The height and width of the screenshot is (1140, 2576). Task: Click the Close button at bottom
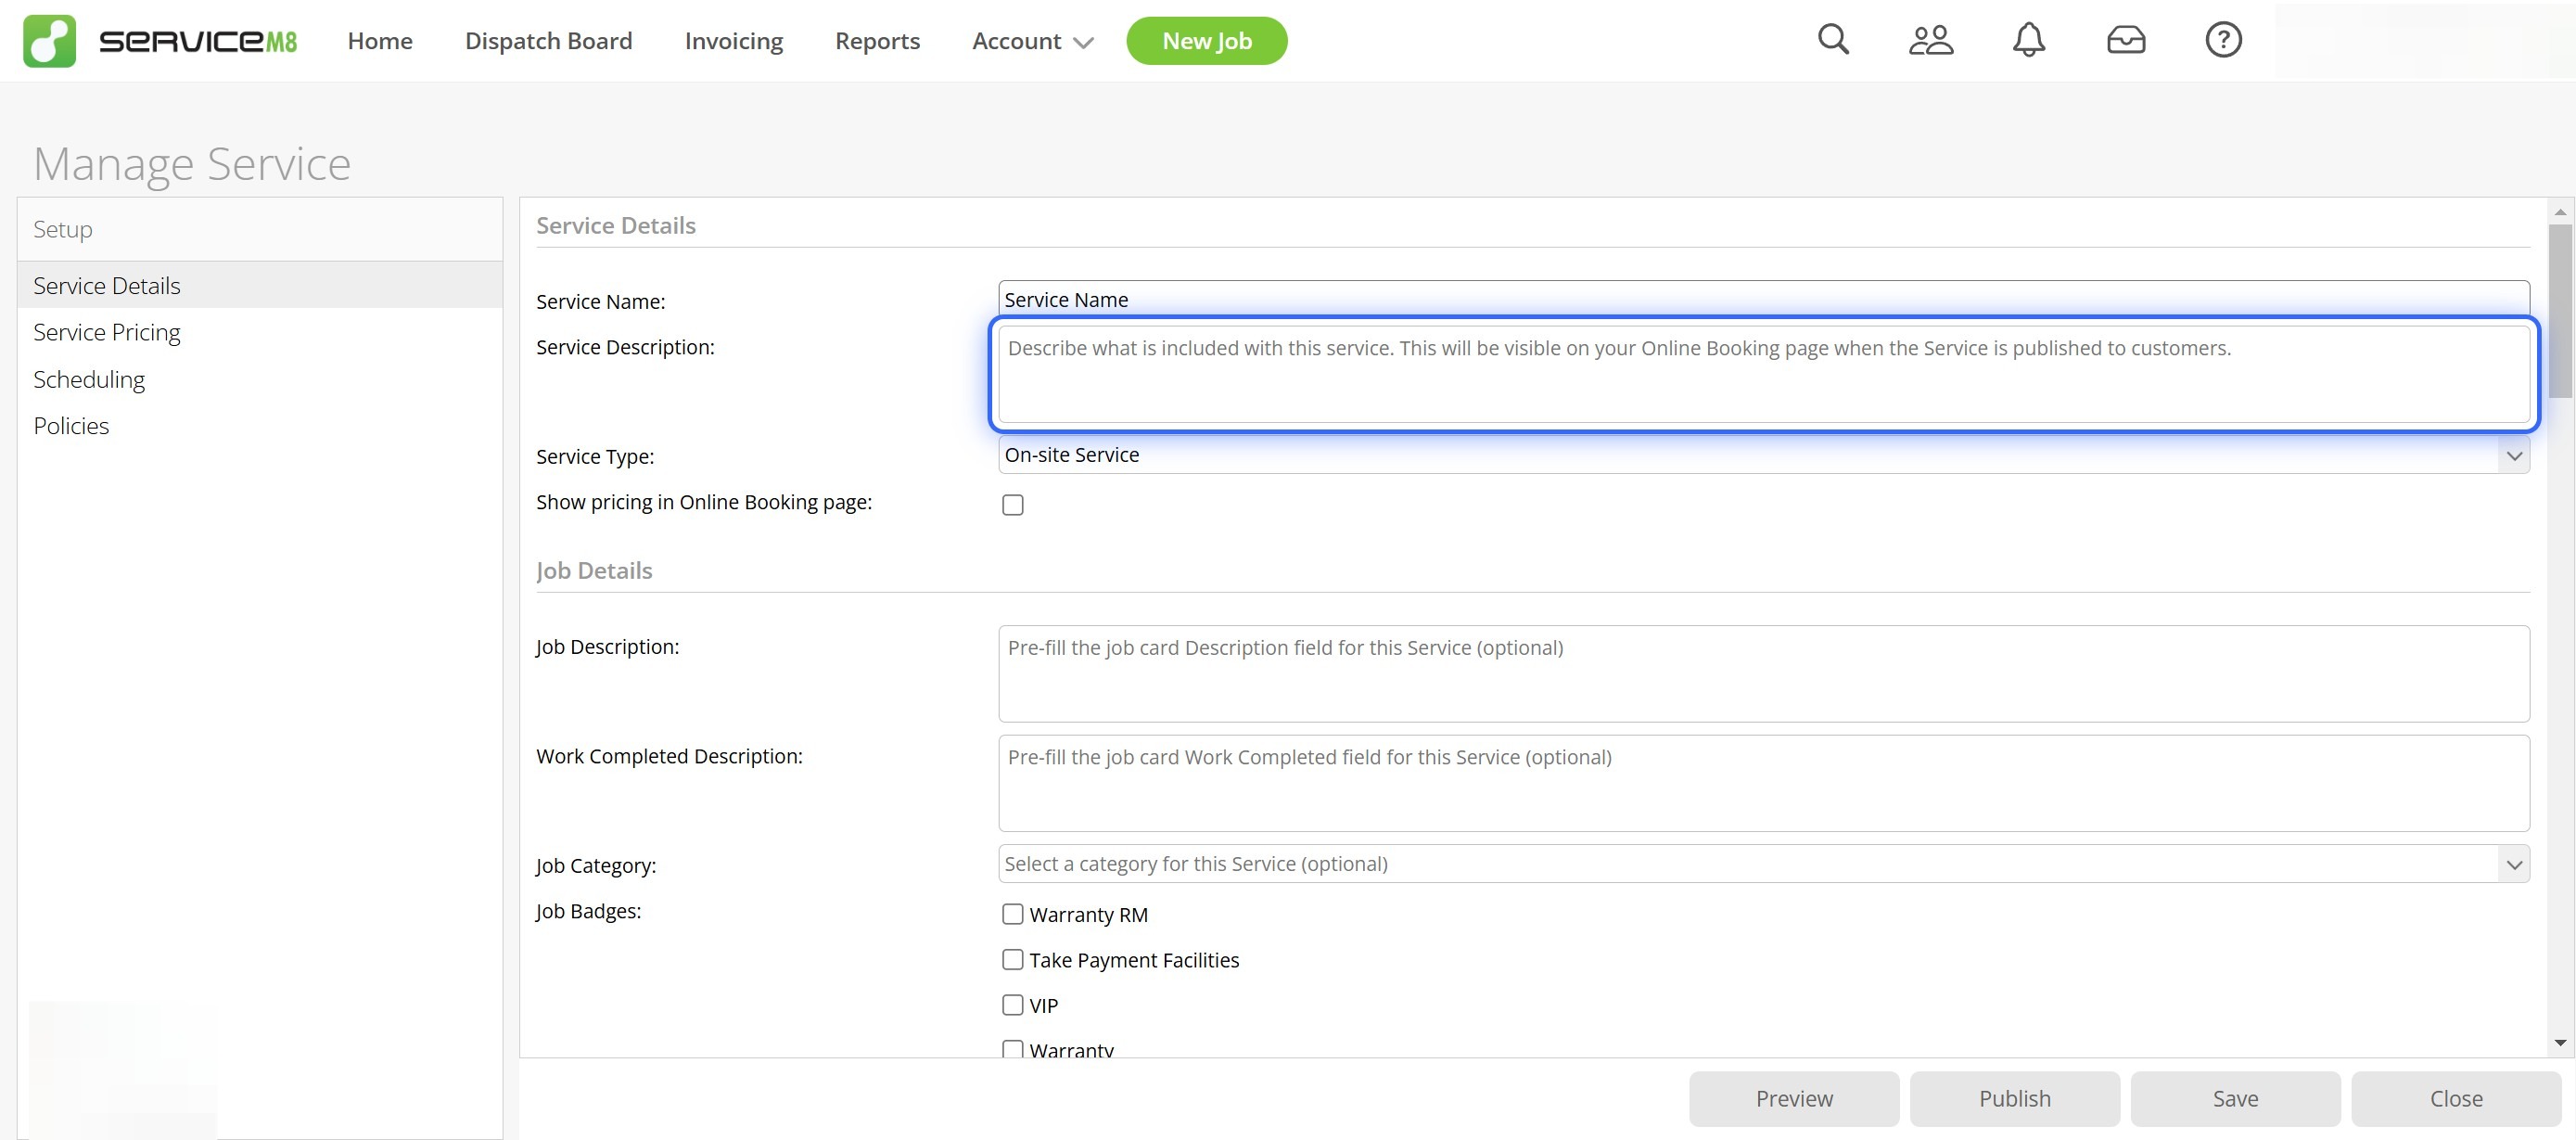pos(2456,1098)
